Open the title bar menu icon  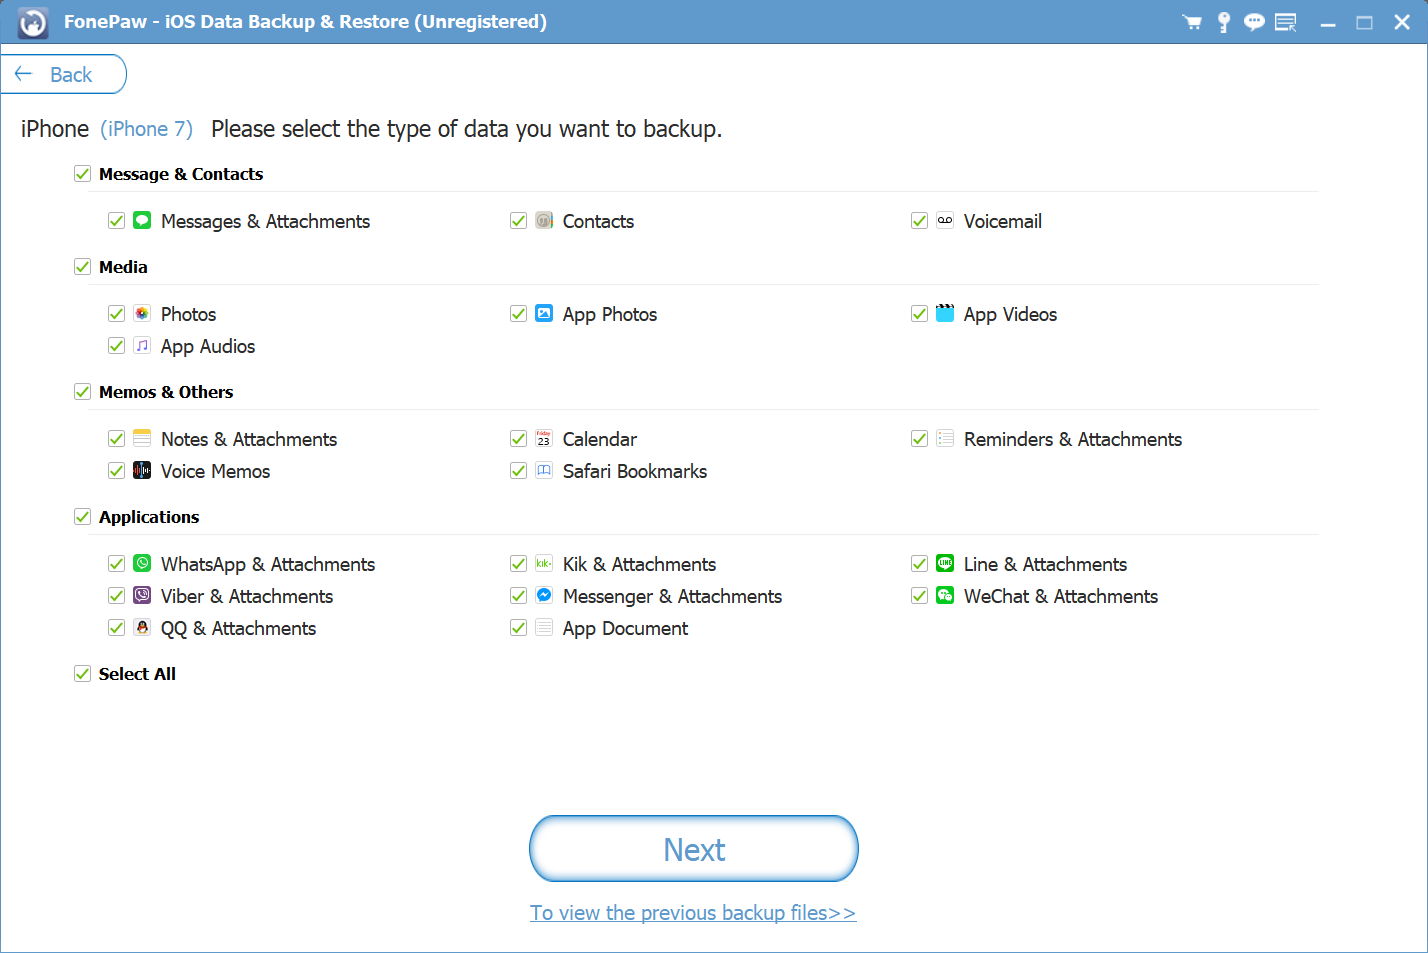(x=1286, y=22)
